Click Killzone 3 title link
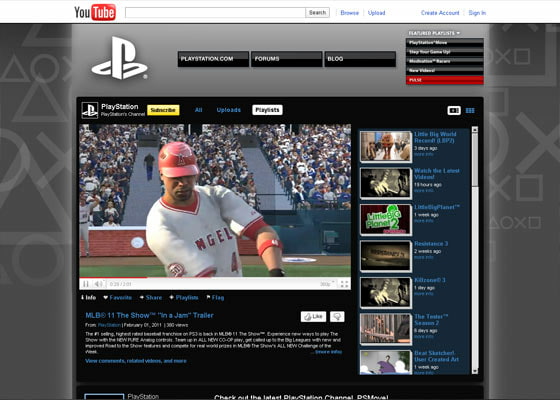The image size is (560, 400). tap(430, 280)
